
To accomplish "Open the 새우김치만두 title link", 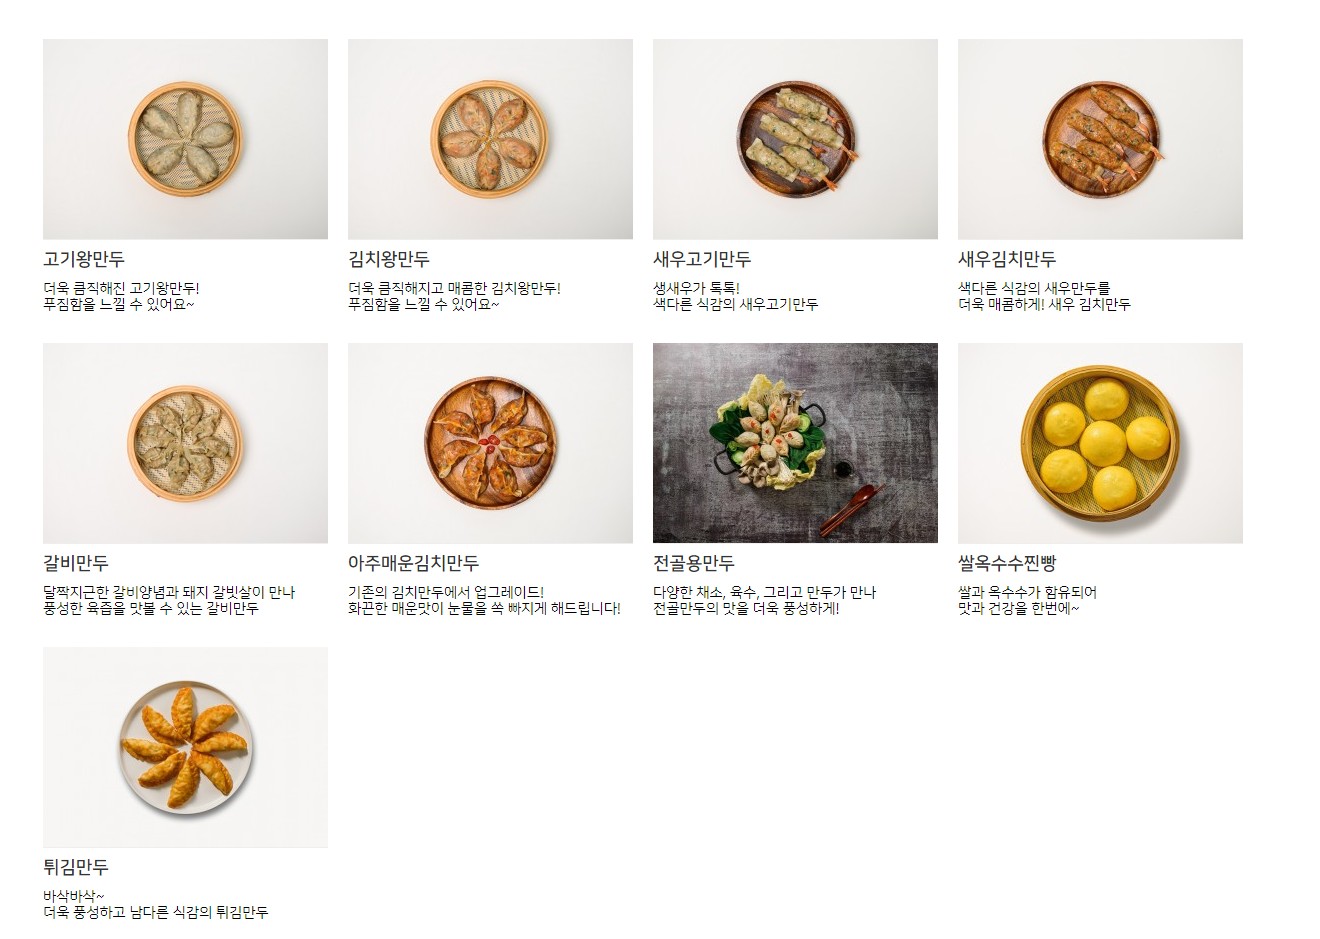I will [x=1007, y=259].
